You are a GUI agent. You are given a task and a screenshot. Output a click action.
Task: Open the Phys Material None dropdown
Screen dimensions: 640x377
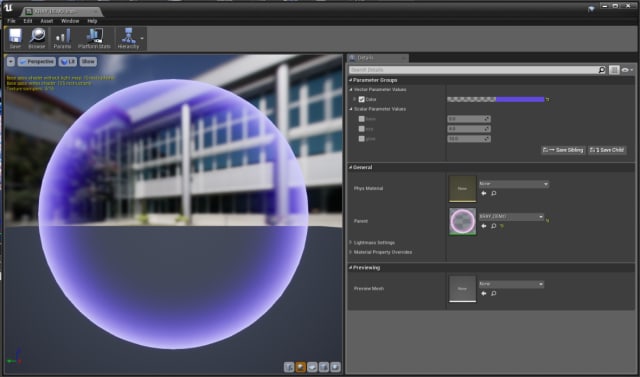pyautogui.click(x=514, y=184)
